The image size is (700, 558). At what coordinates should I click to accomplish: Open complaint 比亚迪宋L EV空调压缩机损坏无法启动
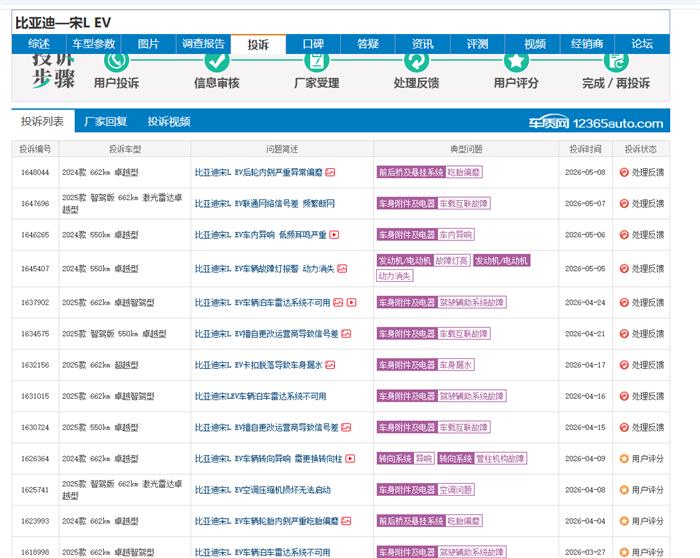click(262, 490)
